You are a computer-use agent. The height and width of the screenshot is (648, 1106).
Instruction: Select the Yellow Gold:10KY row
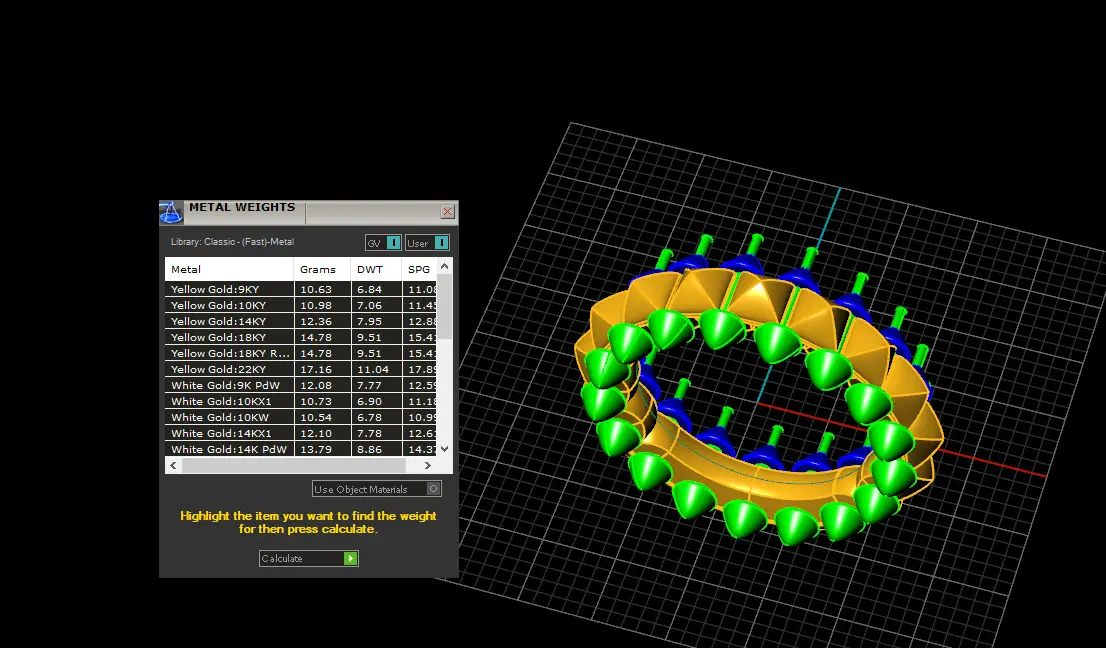tap(300, 305)
